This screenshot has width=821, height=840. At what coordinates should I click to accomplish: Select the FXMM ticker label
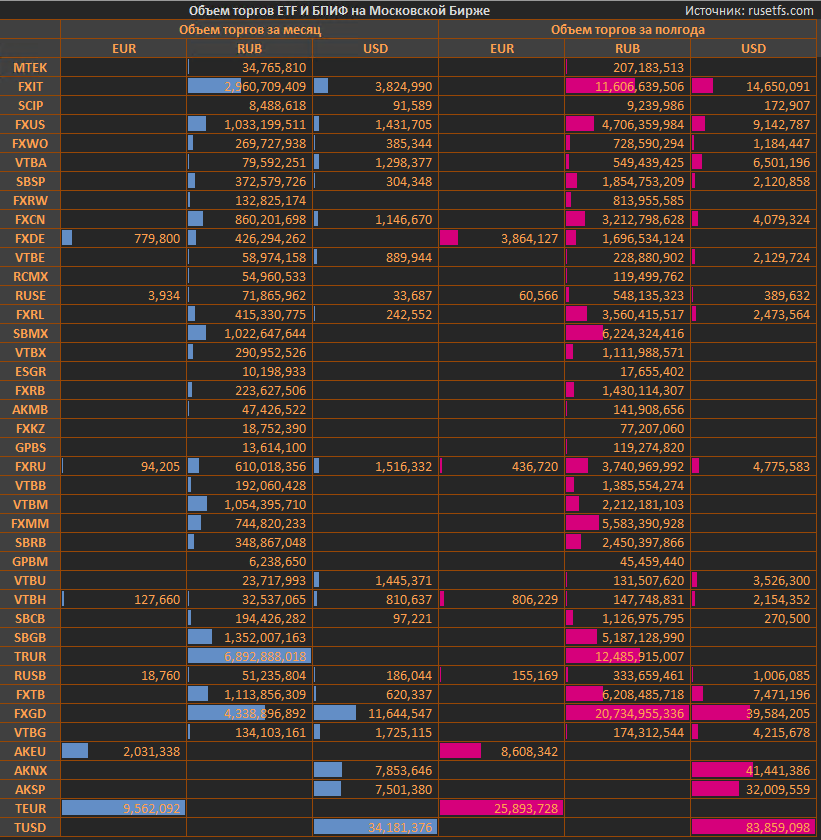point(30,524)
